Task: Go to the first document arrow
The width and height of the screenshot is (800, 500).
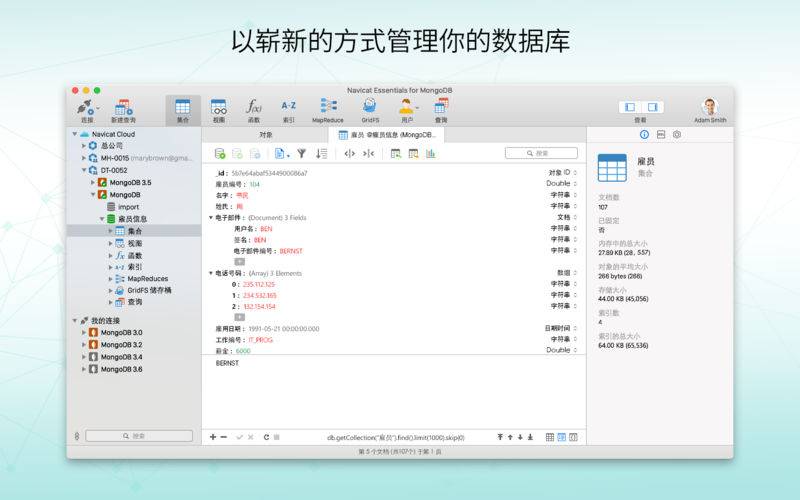Action: [500, 437]
